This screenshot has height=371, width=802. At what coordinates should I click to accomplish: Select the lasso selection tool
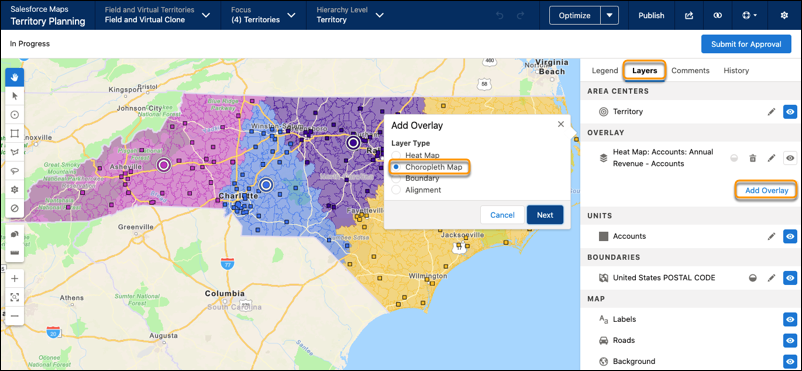pyautogui.click(x=14, y=171)
